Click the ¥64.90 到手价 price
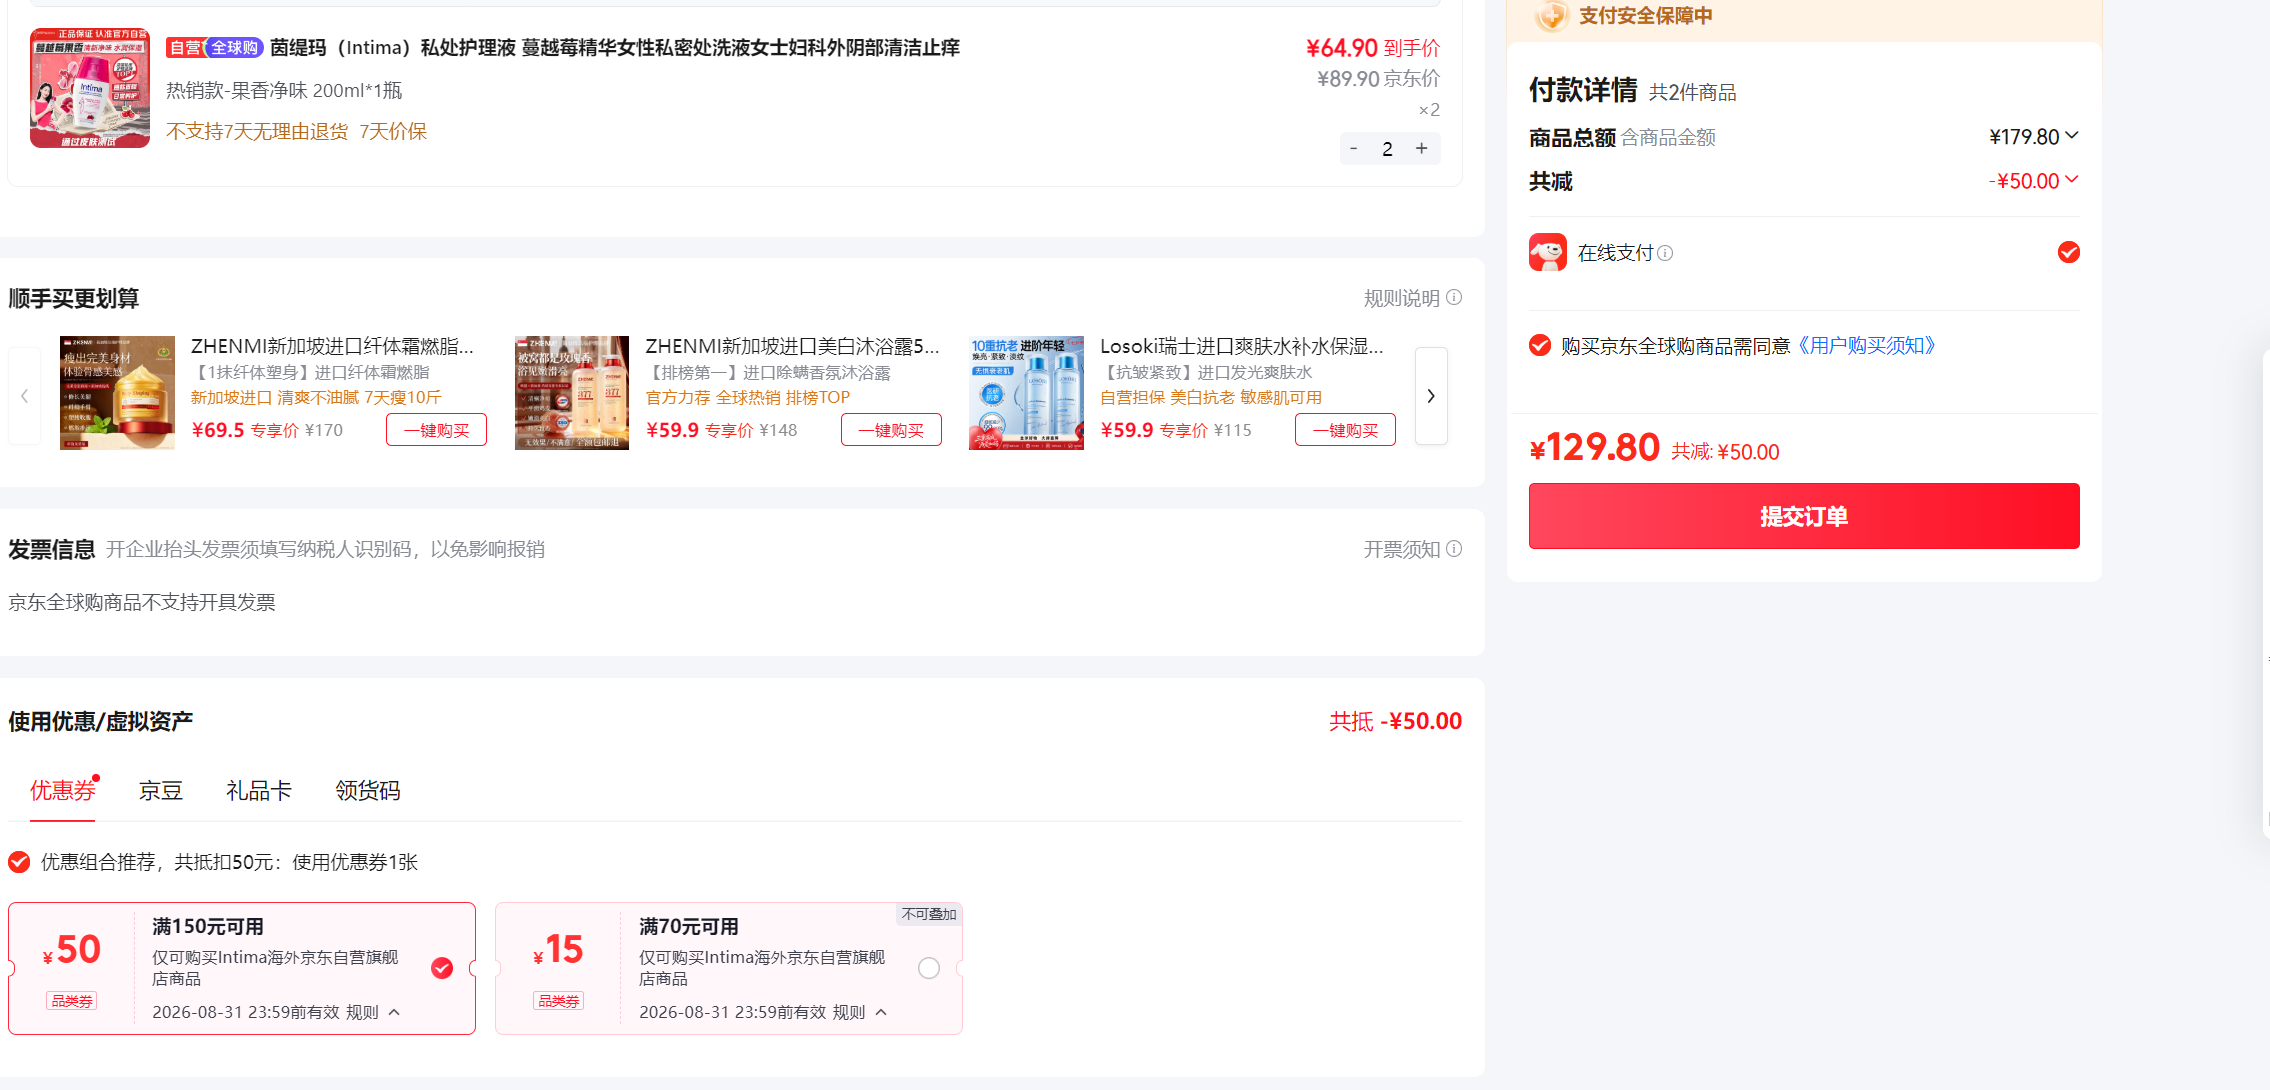This screenshot has height=1090, width=2270. coord(1373,47)
